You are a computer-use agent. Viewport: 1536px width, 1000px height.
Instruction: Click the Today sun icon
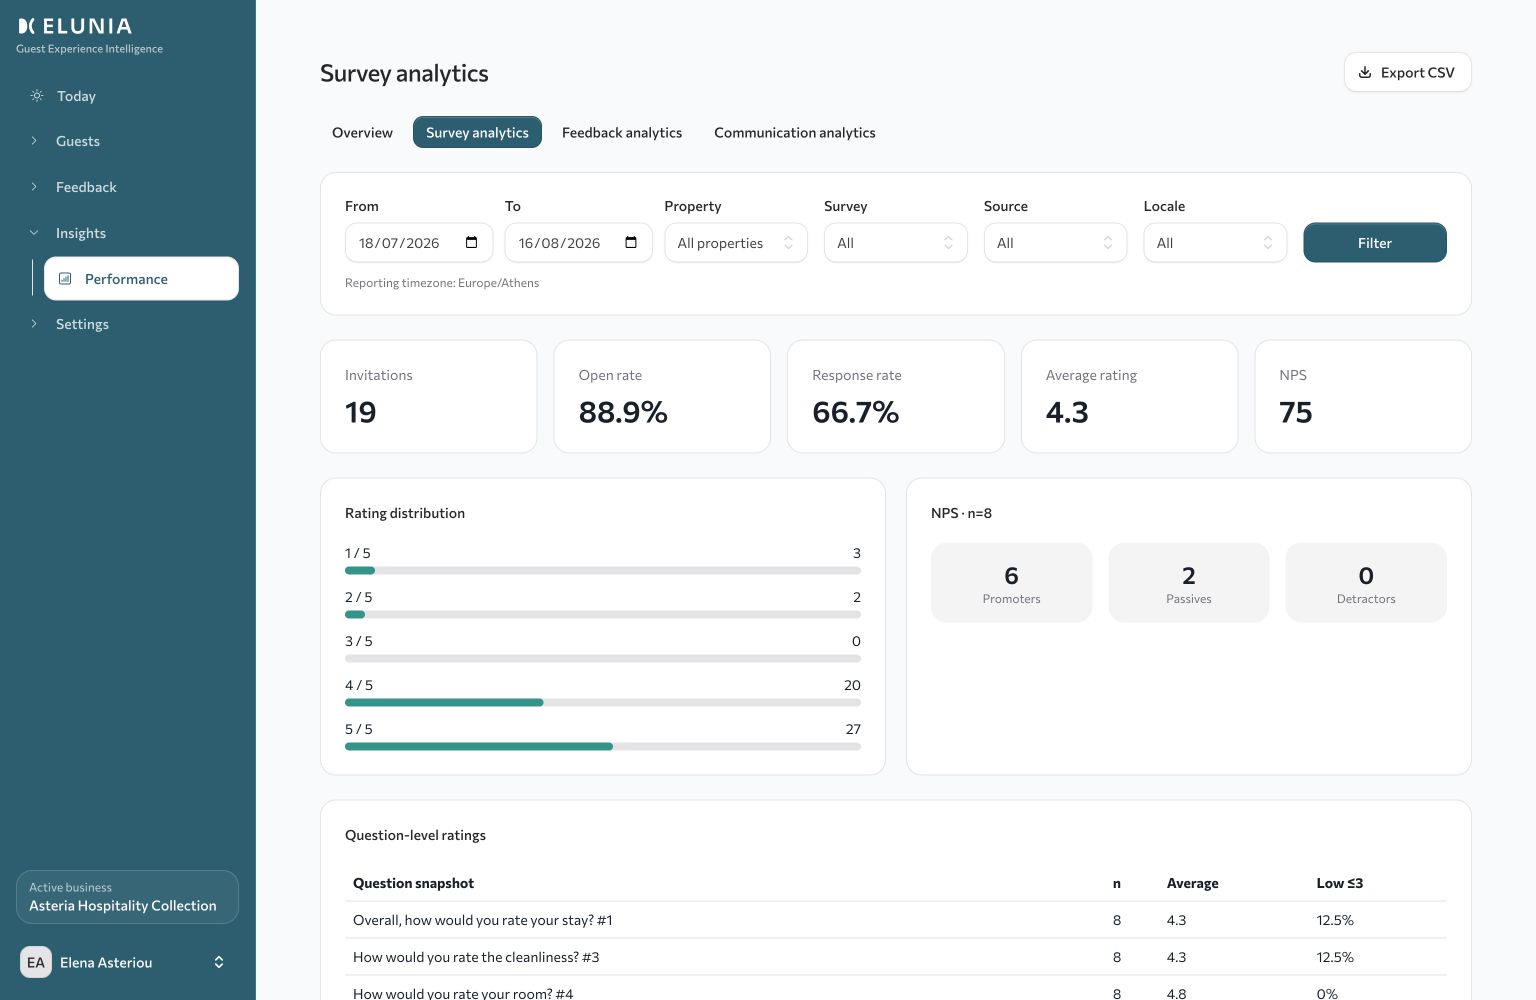coord(37,96)
